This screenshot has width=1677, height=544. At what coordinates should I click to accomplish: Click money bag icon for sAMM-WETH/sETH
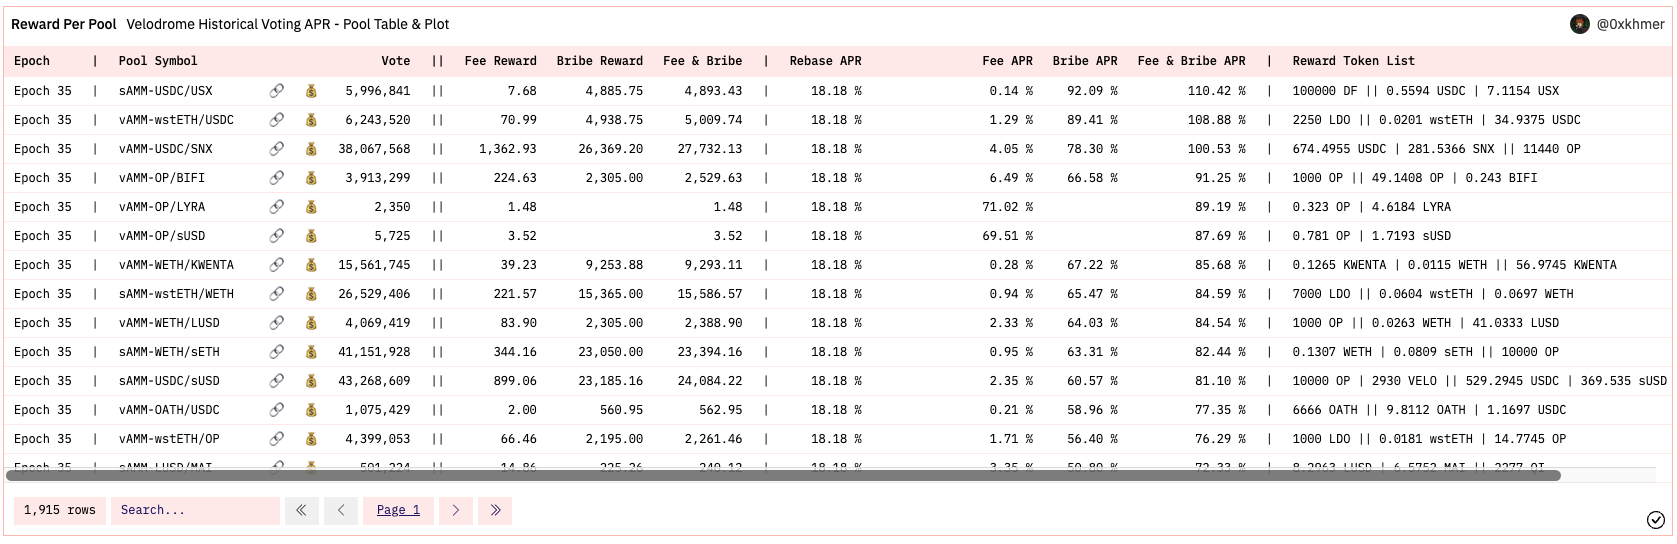(x=311, y=352)
